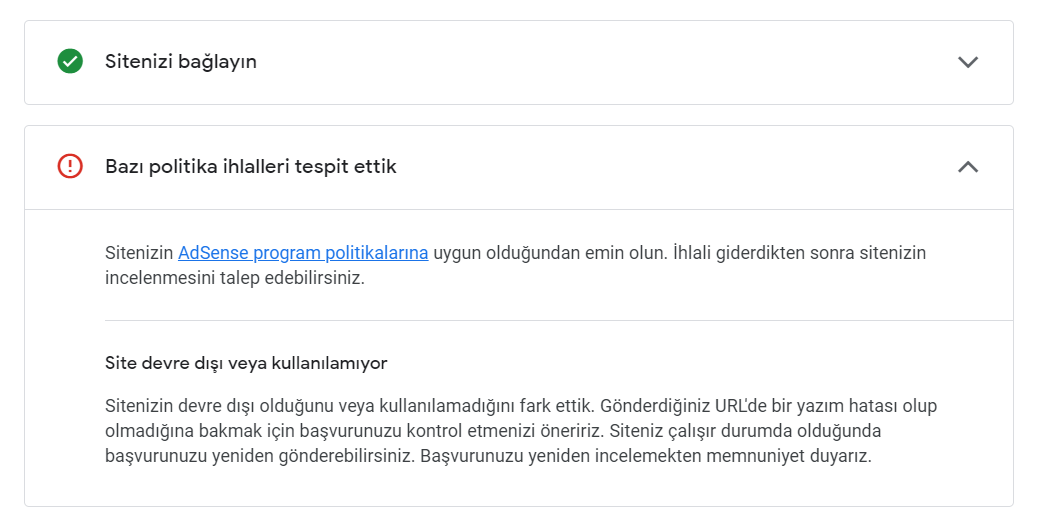Open the AdSense program politikalarına link
Viewport: 1040px width, 528px height.
[303, 253]
